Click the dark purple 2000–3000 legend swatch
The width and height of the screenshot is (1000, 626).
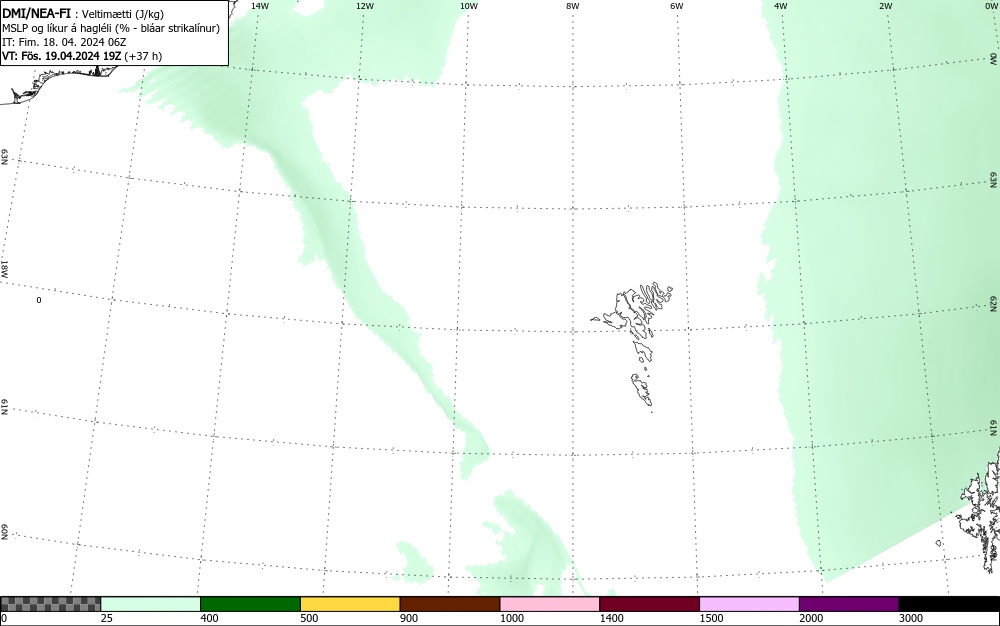849,604
